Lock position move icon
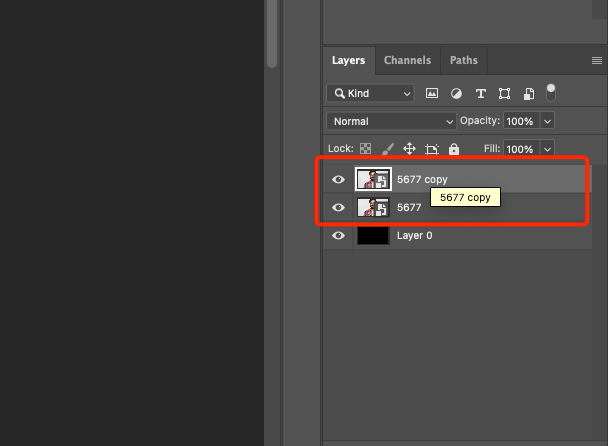The image size is (608, 446). tap(409, 149)
